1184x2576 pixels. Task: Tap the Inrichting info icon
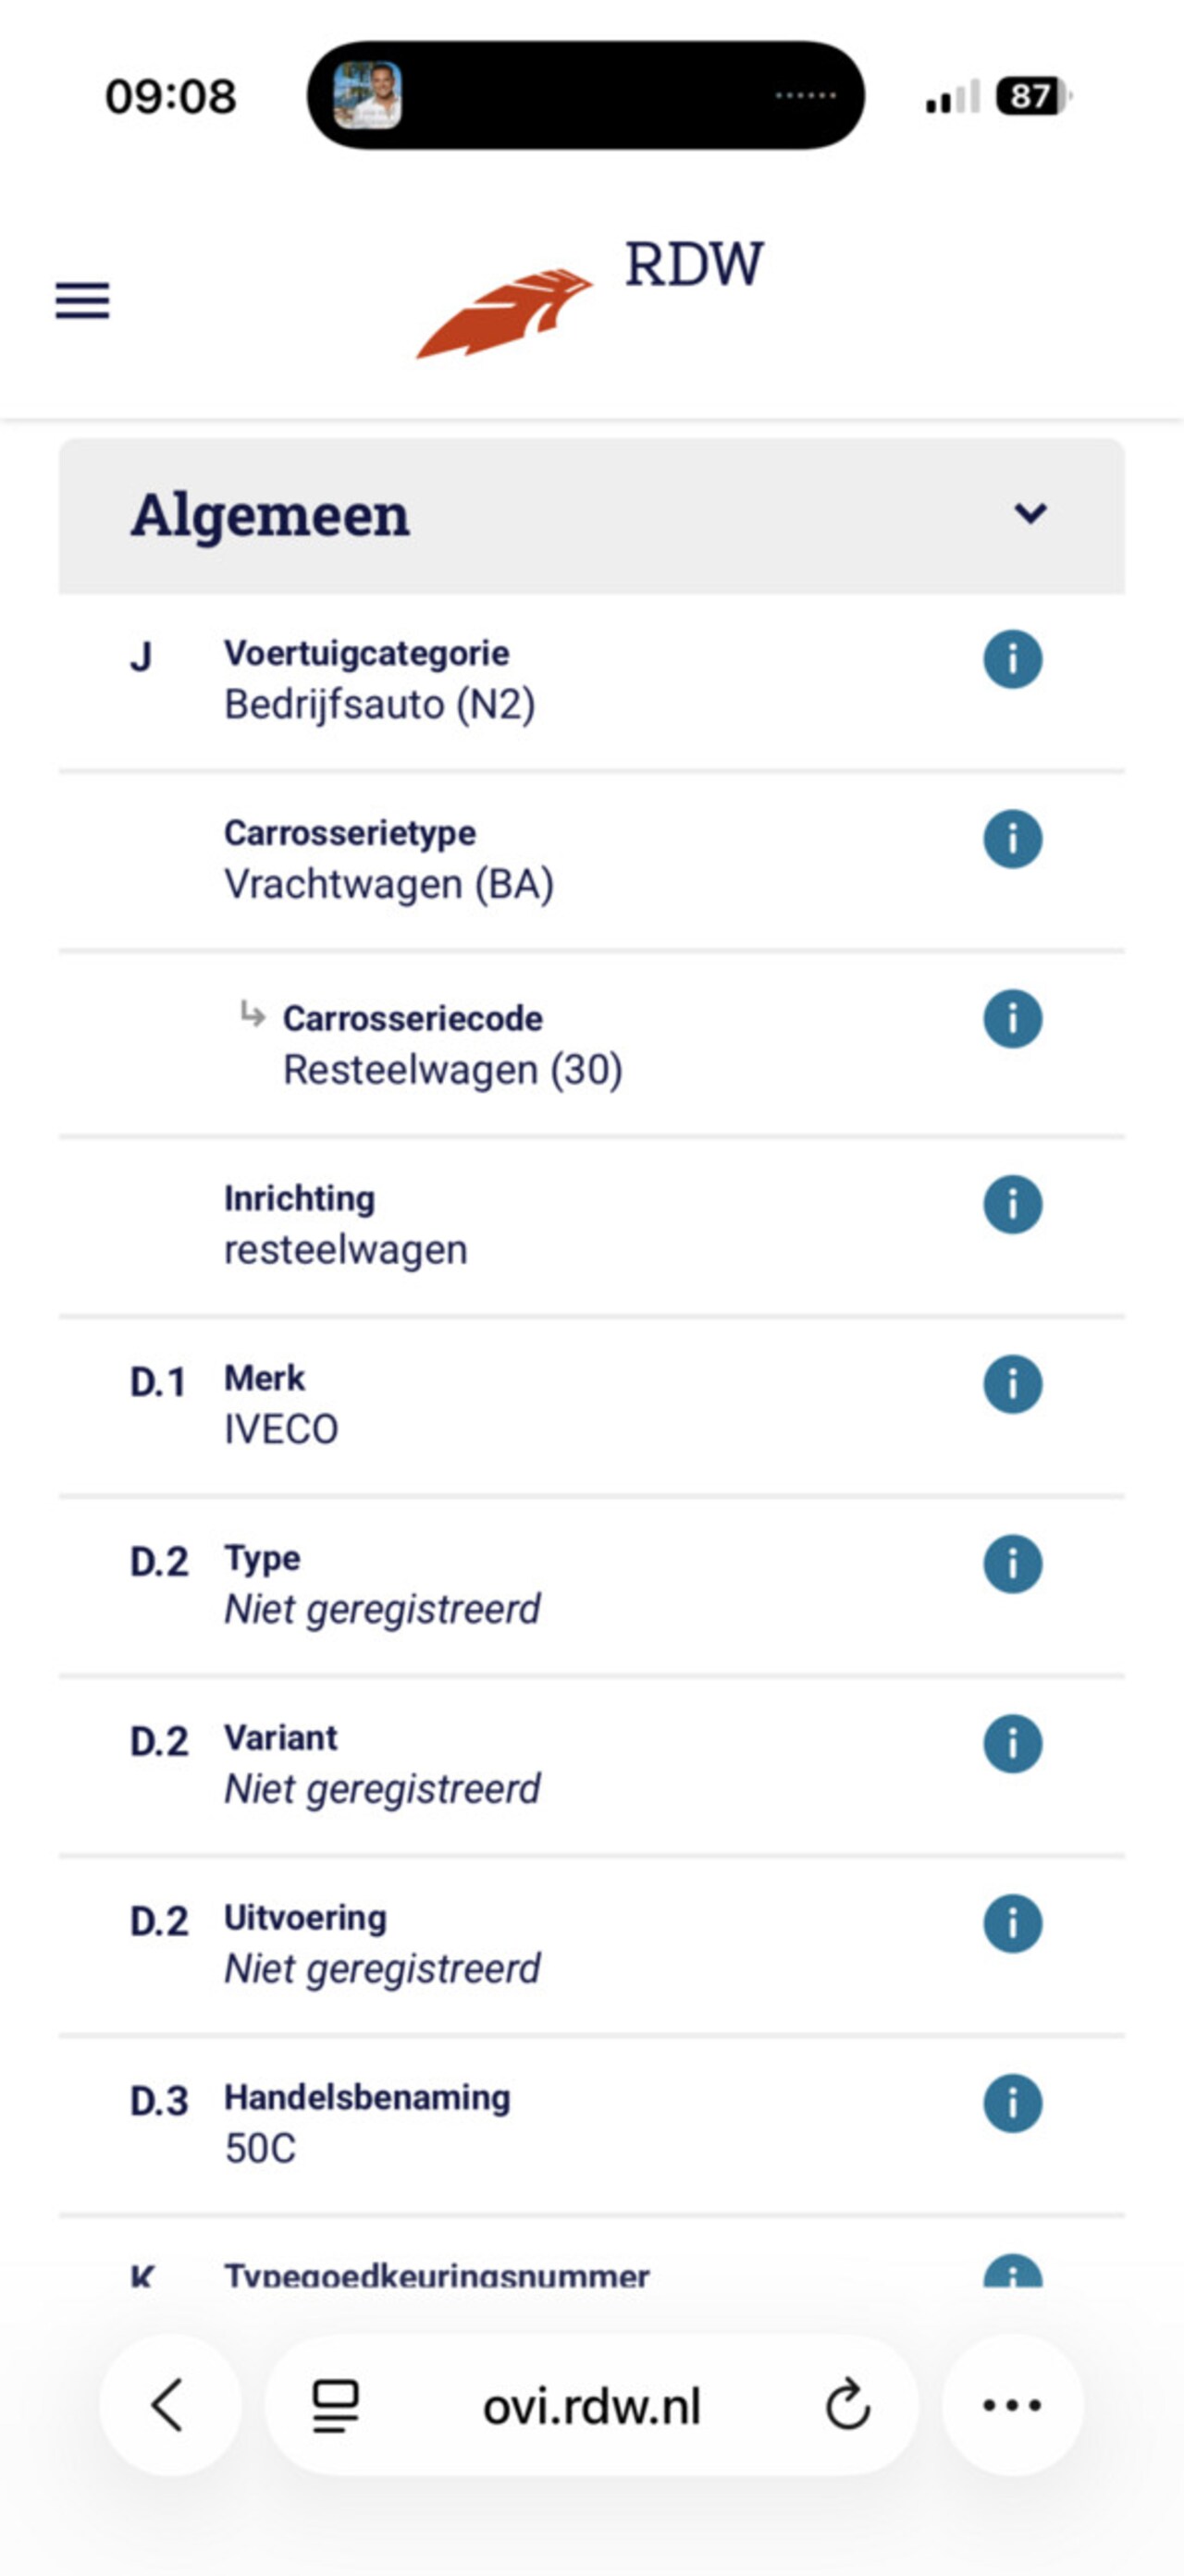tap(1012, 1204)
